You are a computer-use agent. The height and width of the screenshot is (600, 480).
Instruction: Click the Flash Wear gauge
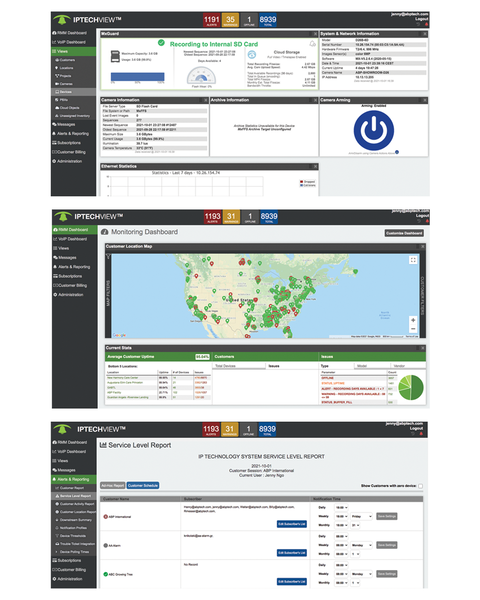tap(201, 76)
